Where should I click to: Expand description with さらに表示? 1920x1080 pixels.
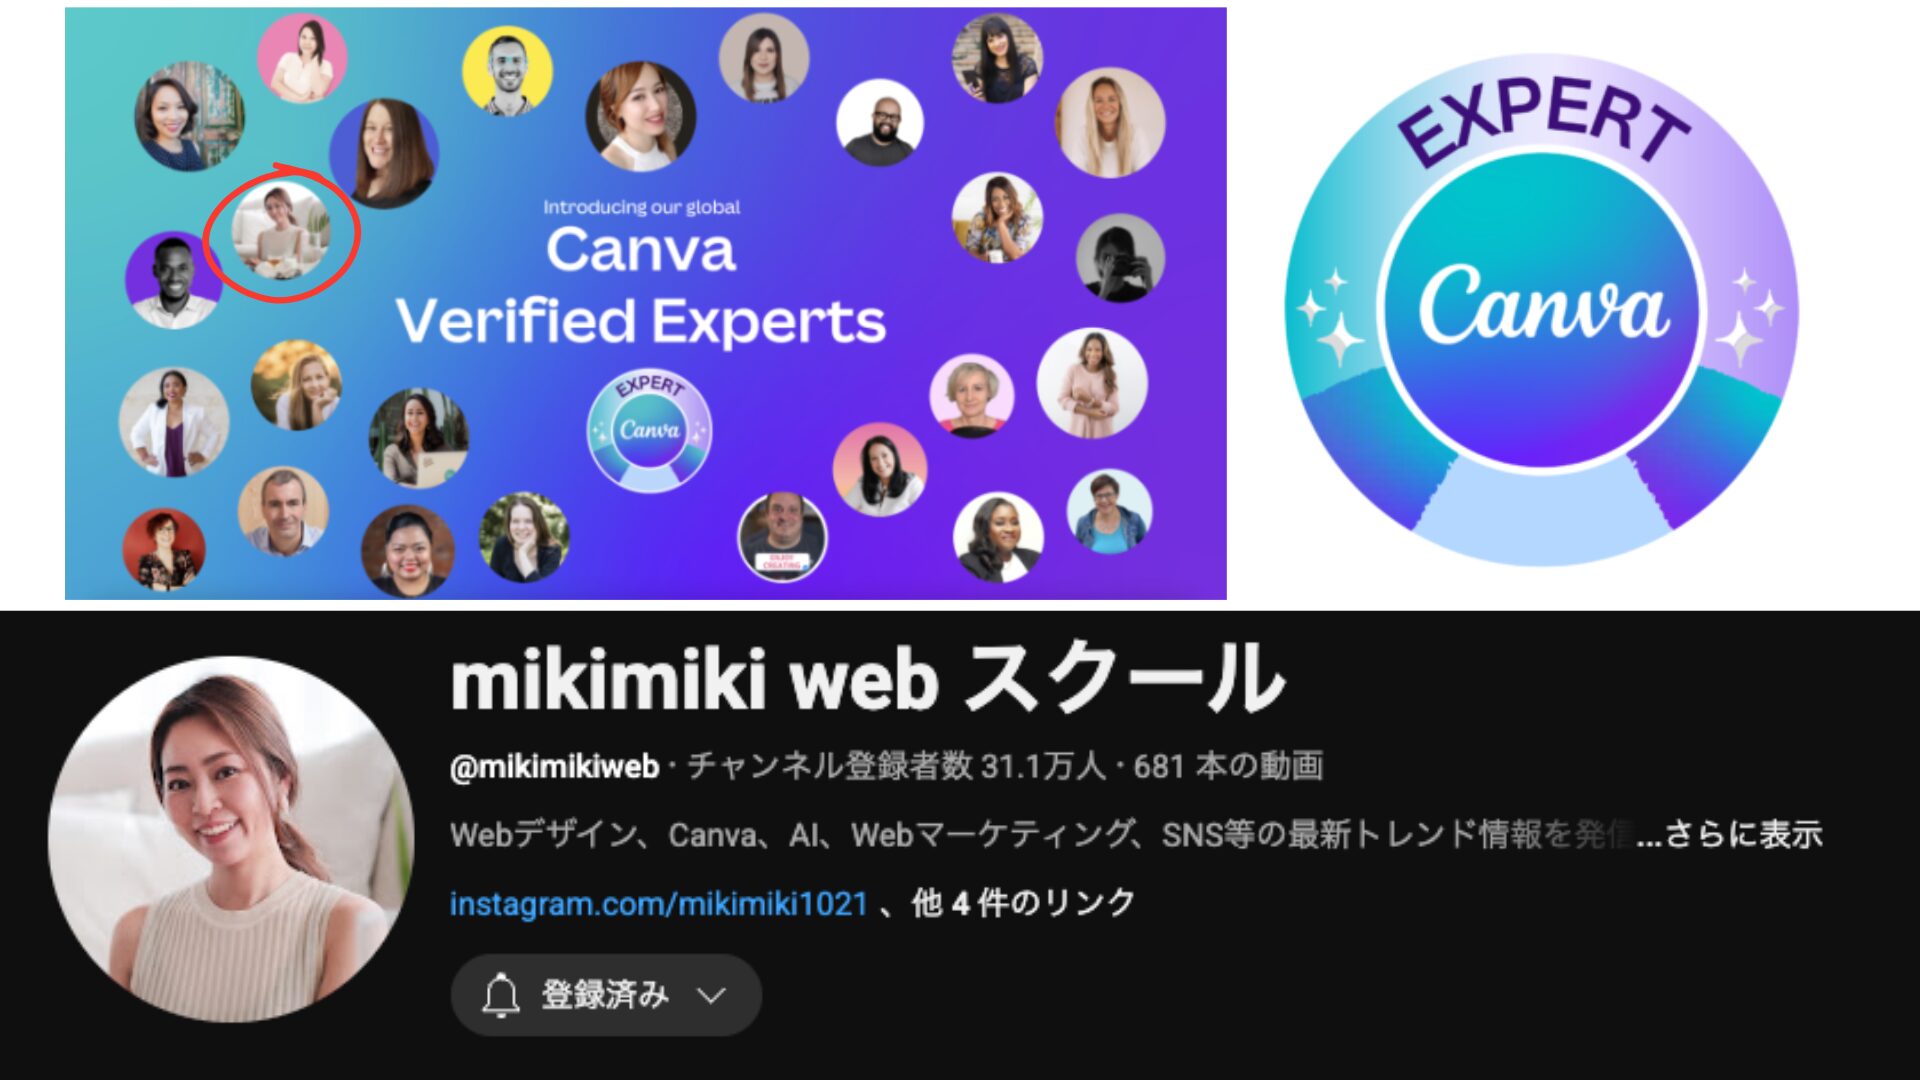click(x=1743, y=834)
